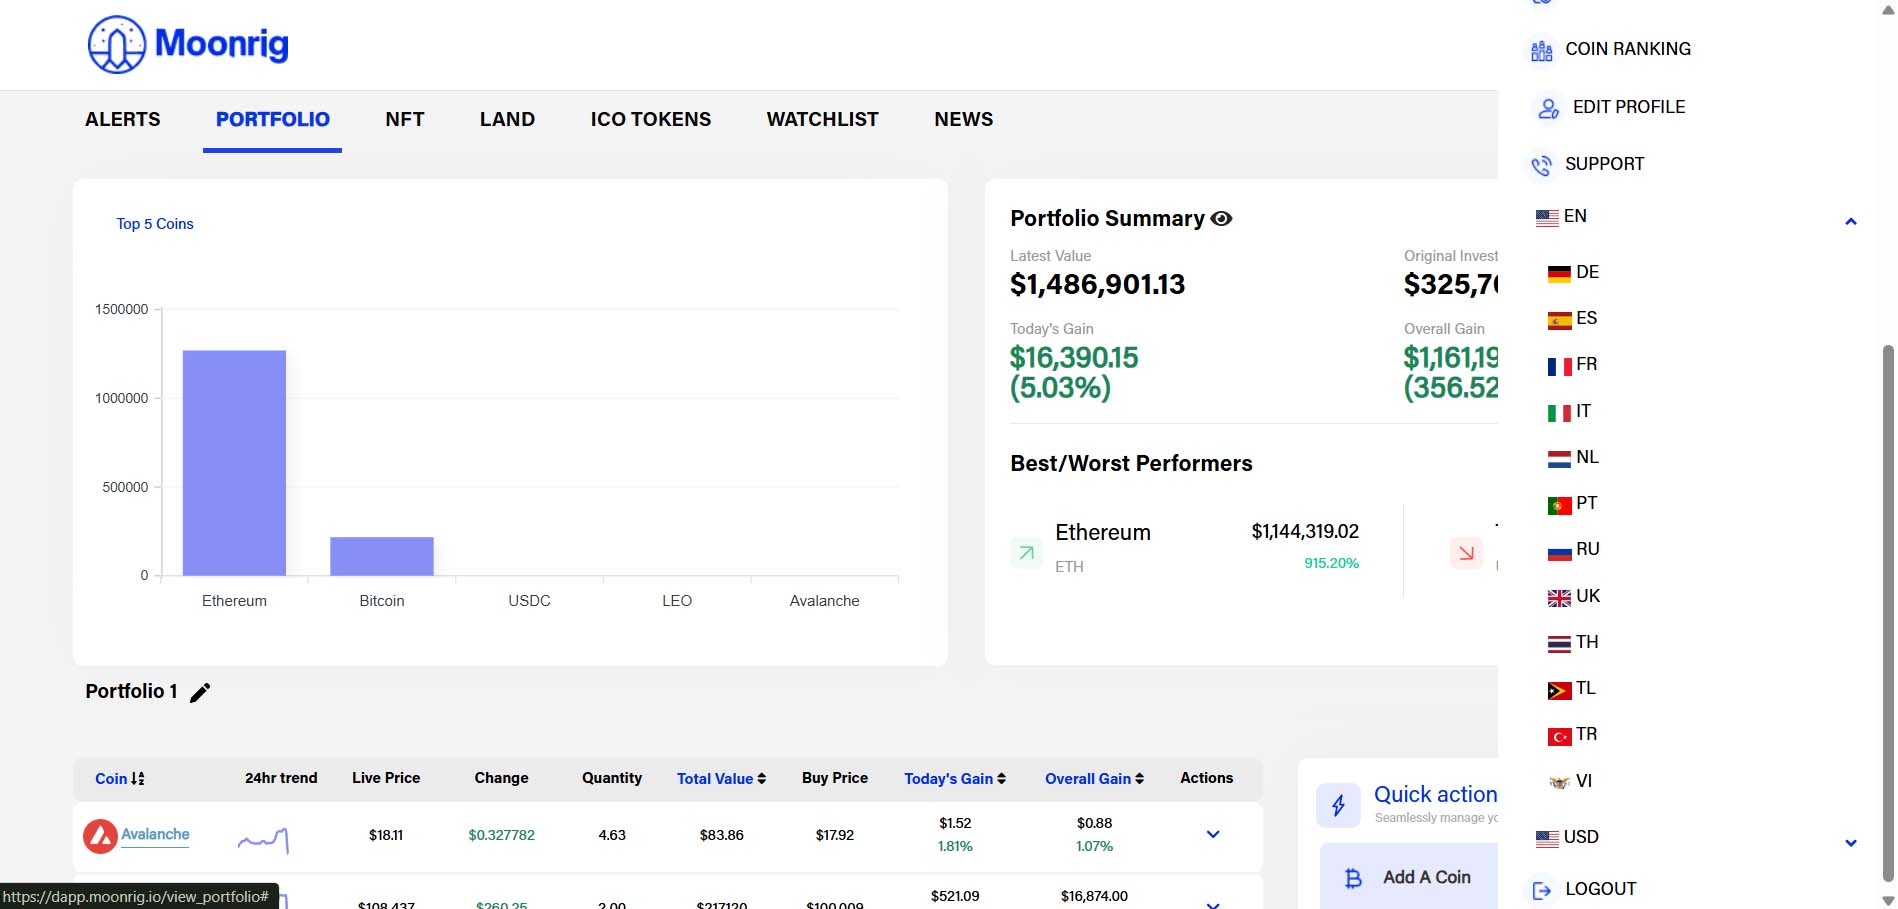The width and height of the screenshot is (1898, 909).
Task: Click the USDC label on chart axis
Action: 529,601
